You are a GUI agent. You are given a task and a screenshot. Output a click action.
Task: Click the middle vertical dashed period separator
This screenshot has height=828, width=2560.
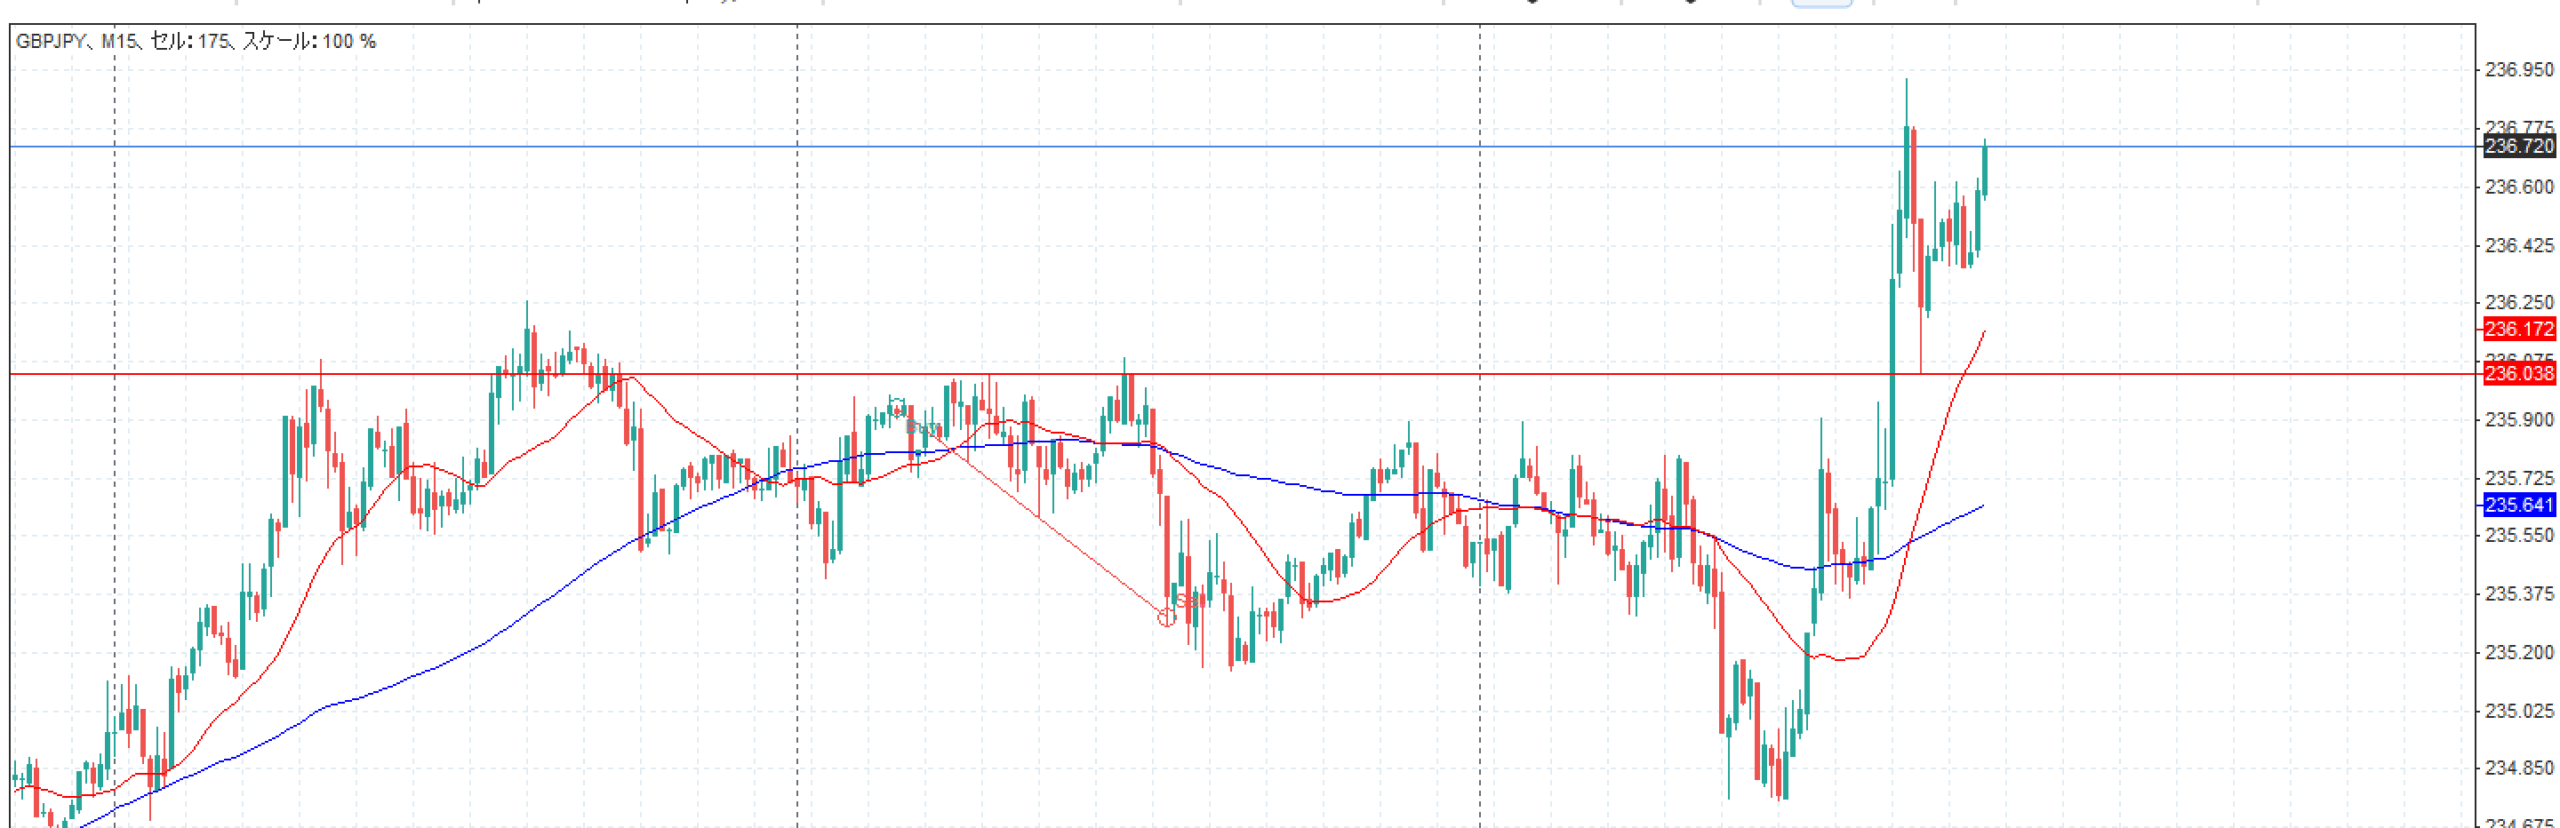[x=797, y=250]
